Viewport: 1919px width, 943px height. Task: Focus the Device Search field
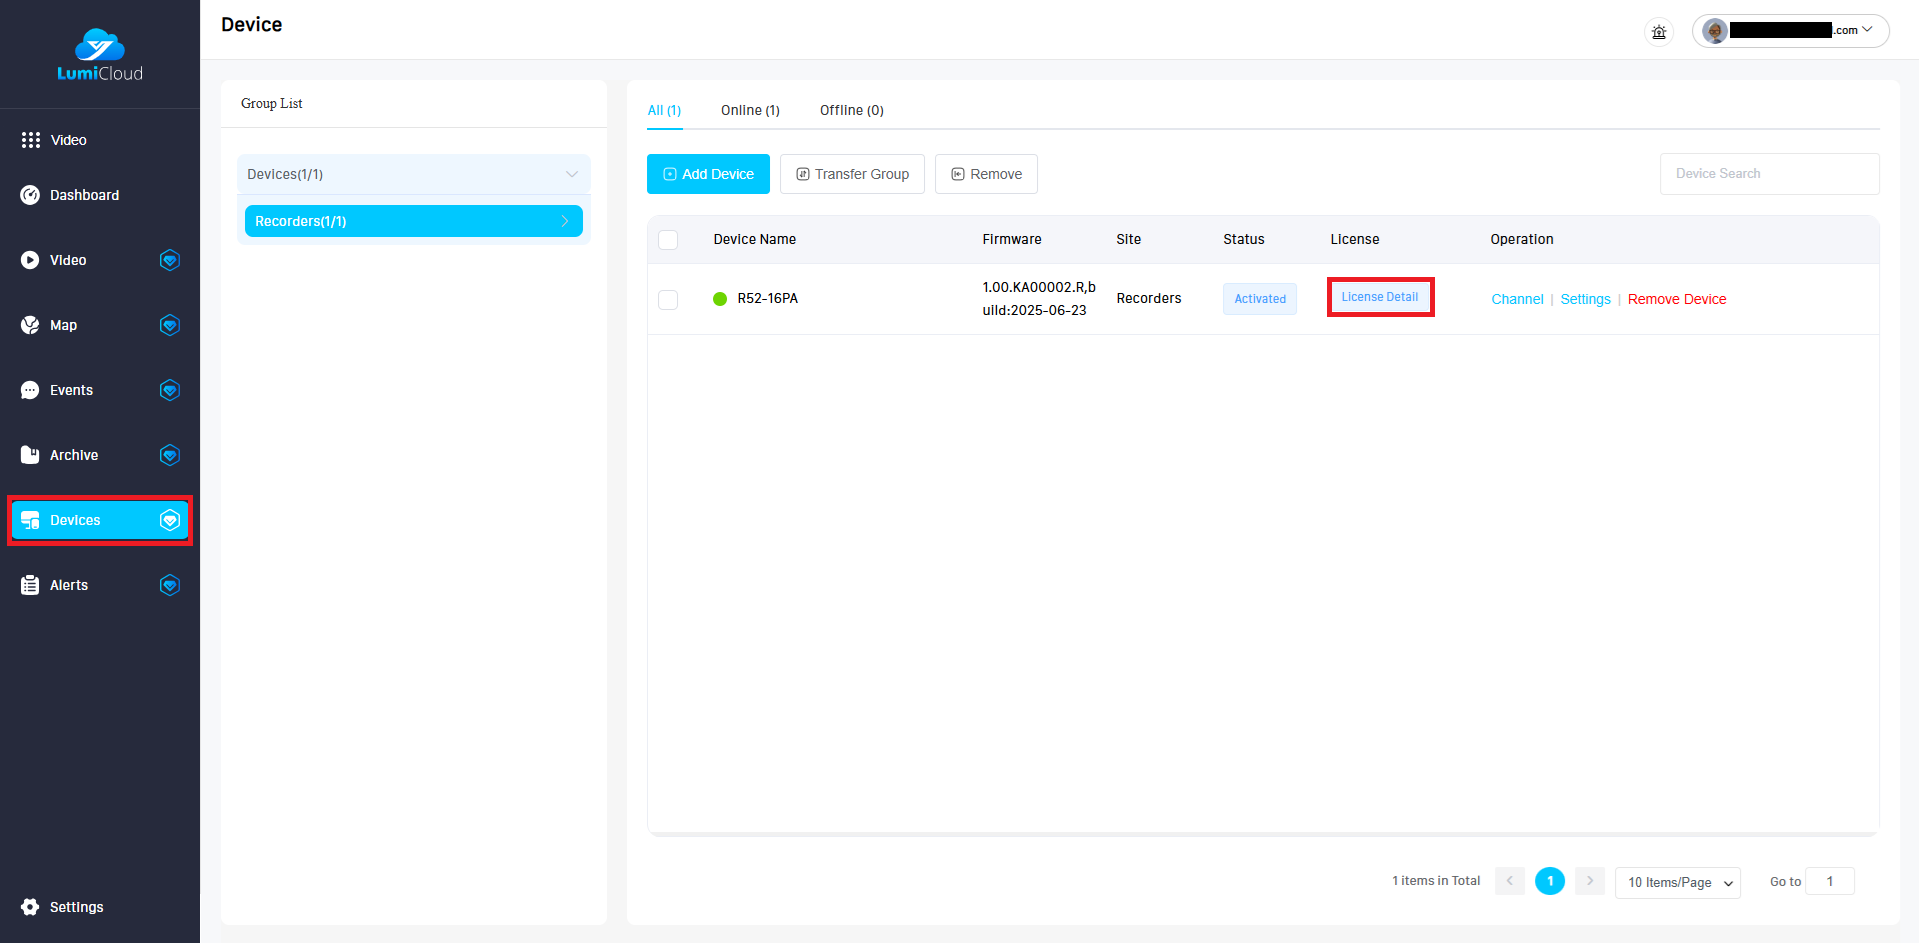1768,174
